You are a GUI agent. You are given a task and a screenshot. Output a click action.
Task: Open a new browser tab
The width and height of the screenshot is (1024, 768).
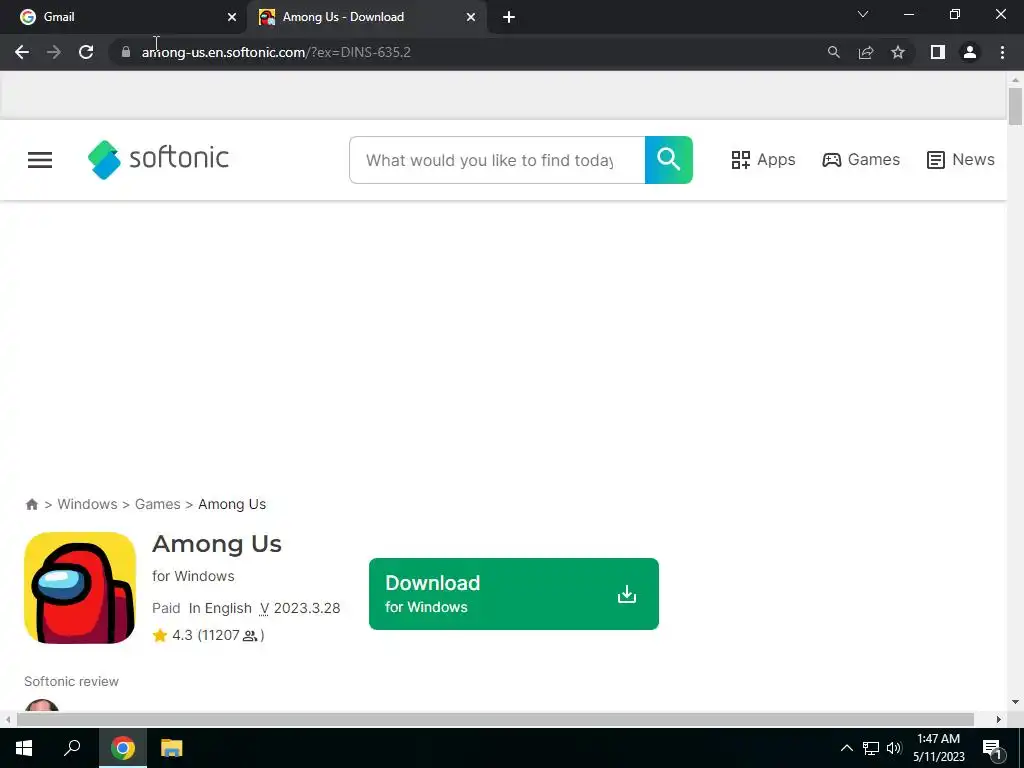click(509, 17)
